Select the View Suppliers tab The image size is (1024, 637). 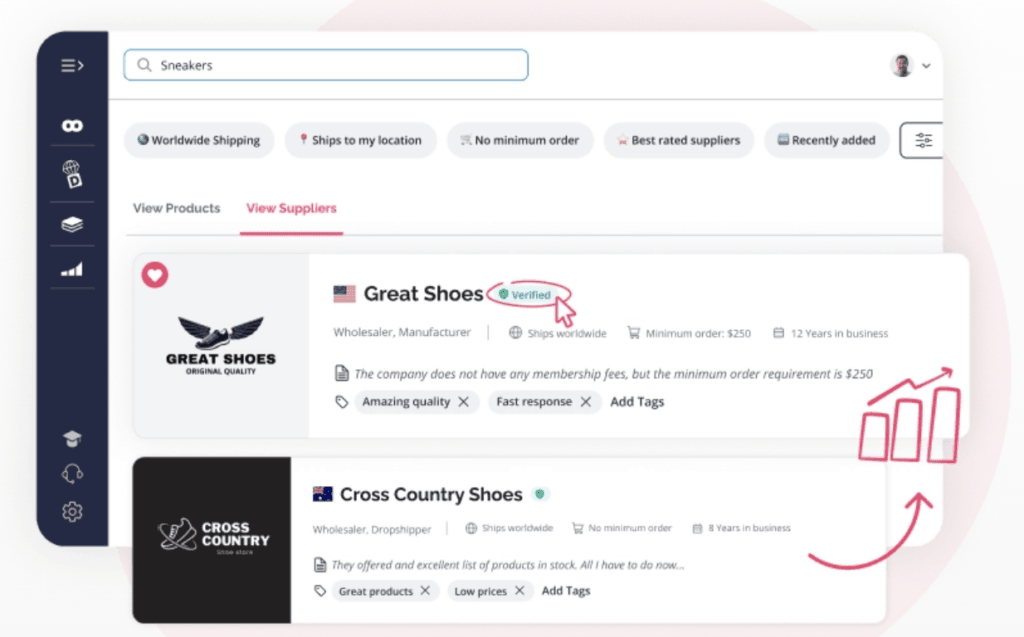pyautogui.click(x=290, y=208)
